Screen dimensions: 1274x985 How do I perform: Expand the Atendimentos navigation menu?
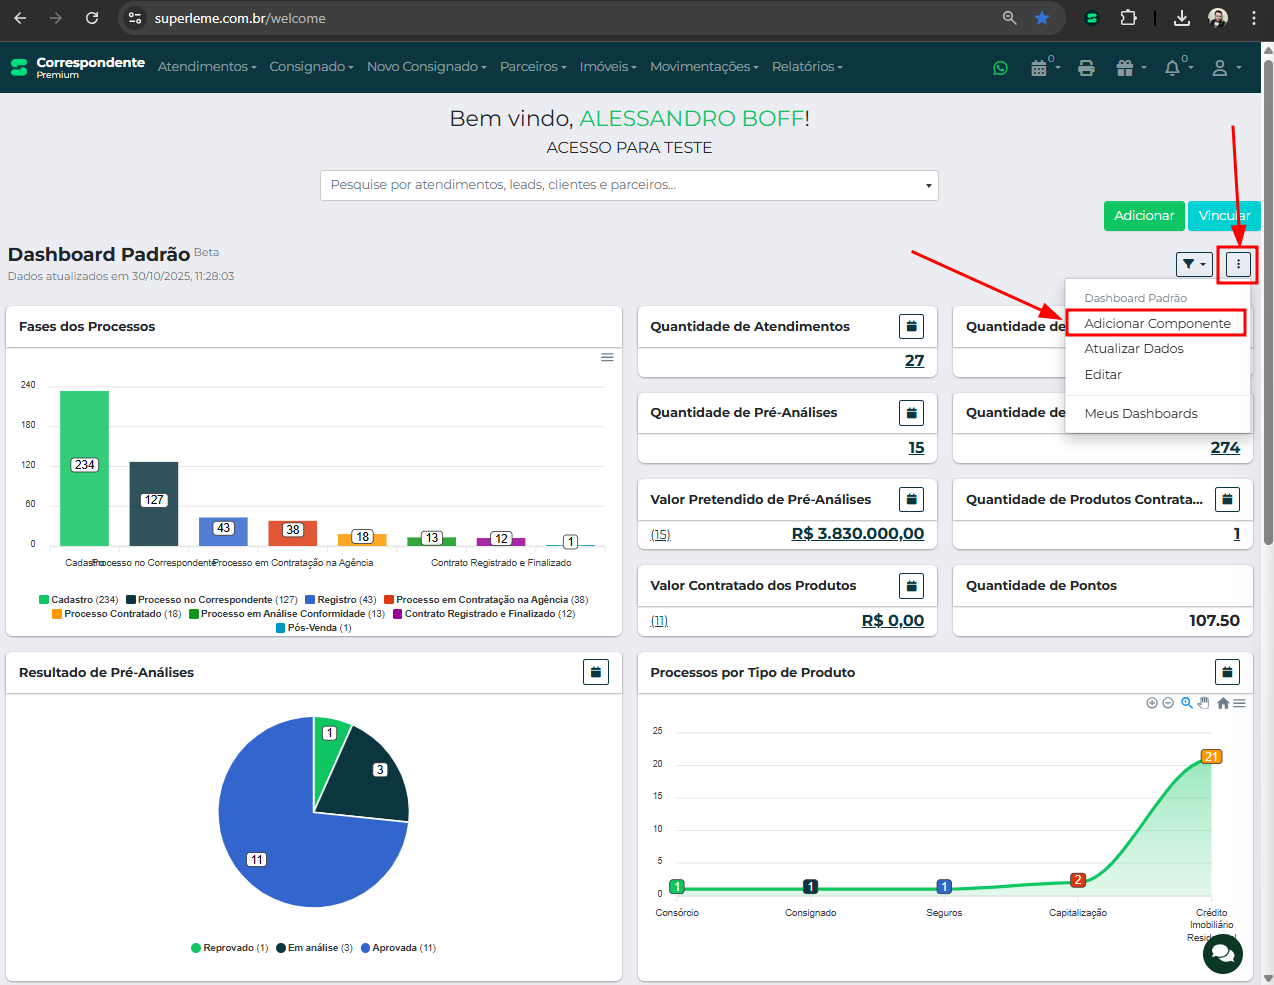[206, 67]
